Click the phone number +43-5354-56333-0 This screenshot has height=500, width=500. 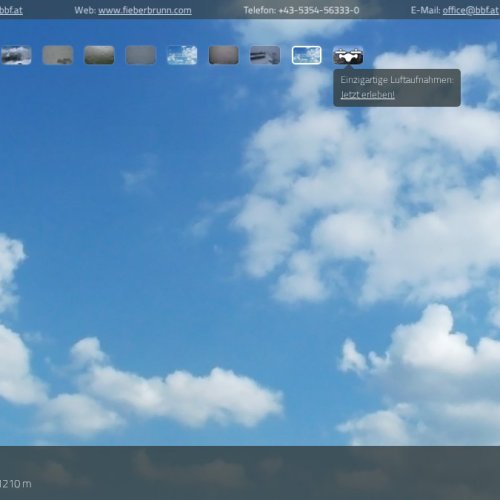[319, 10]
